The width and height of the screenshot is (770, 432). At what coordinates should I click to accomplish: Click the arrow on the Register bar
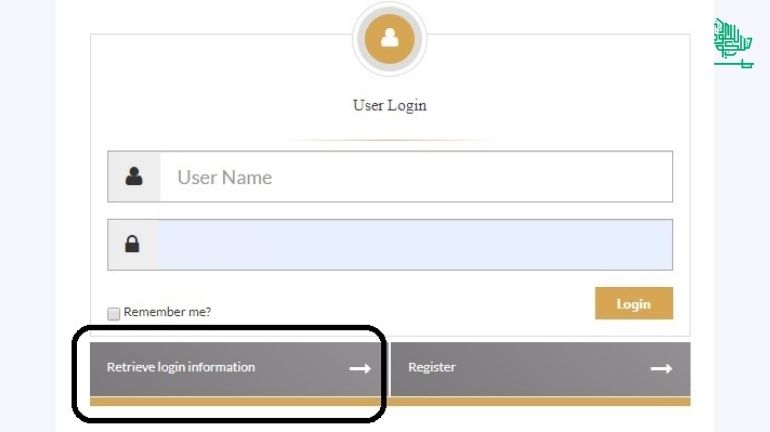661,368
